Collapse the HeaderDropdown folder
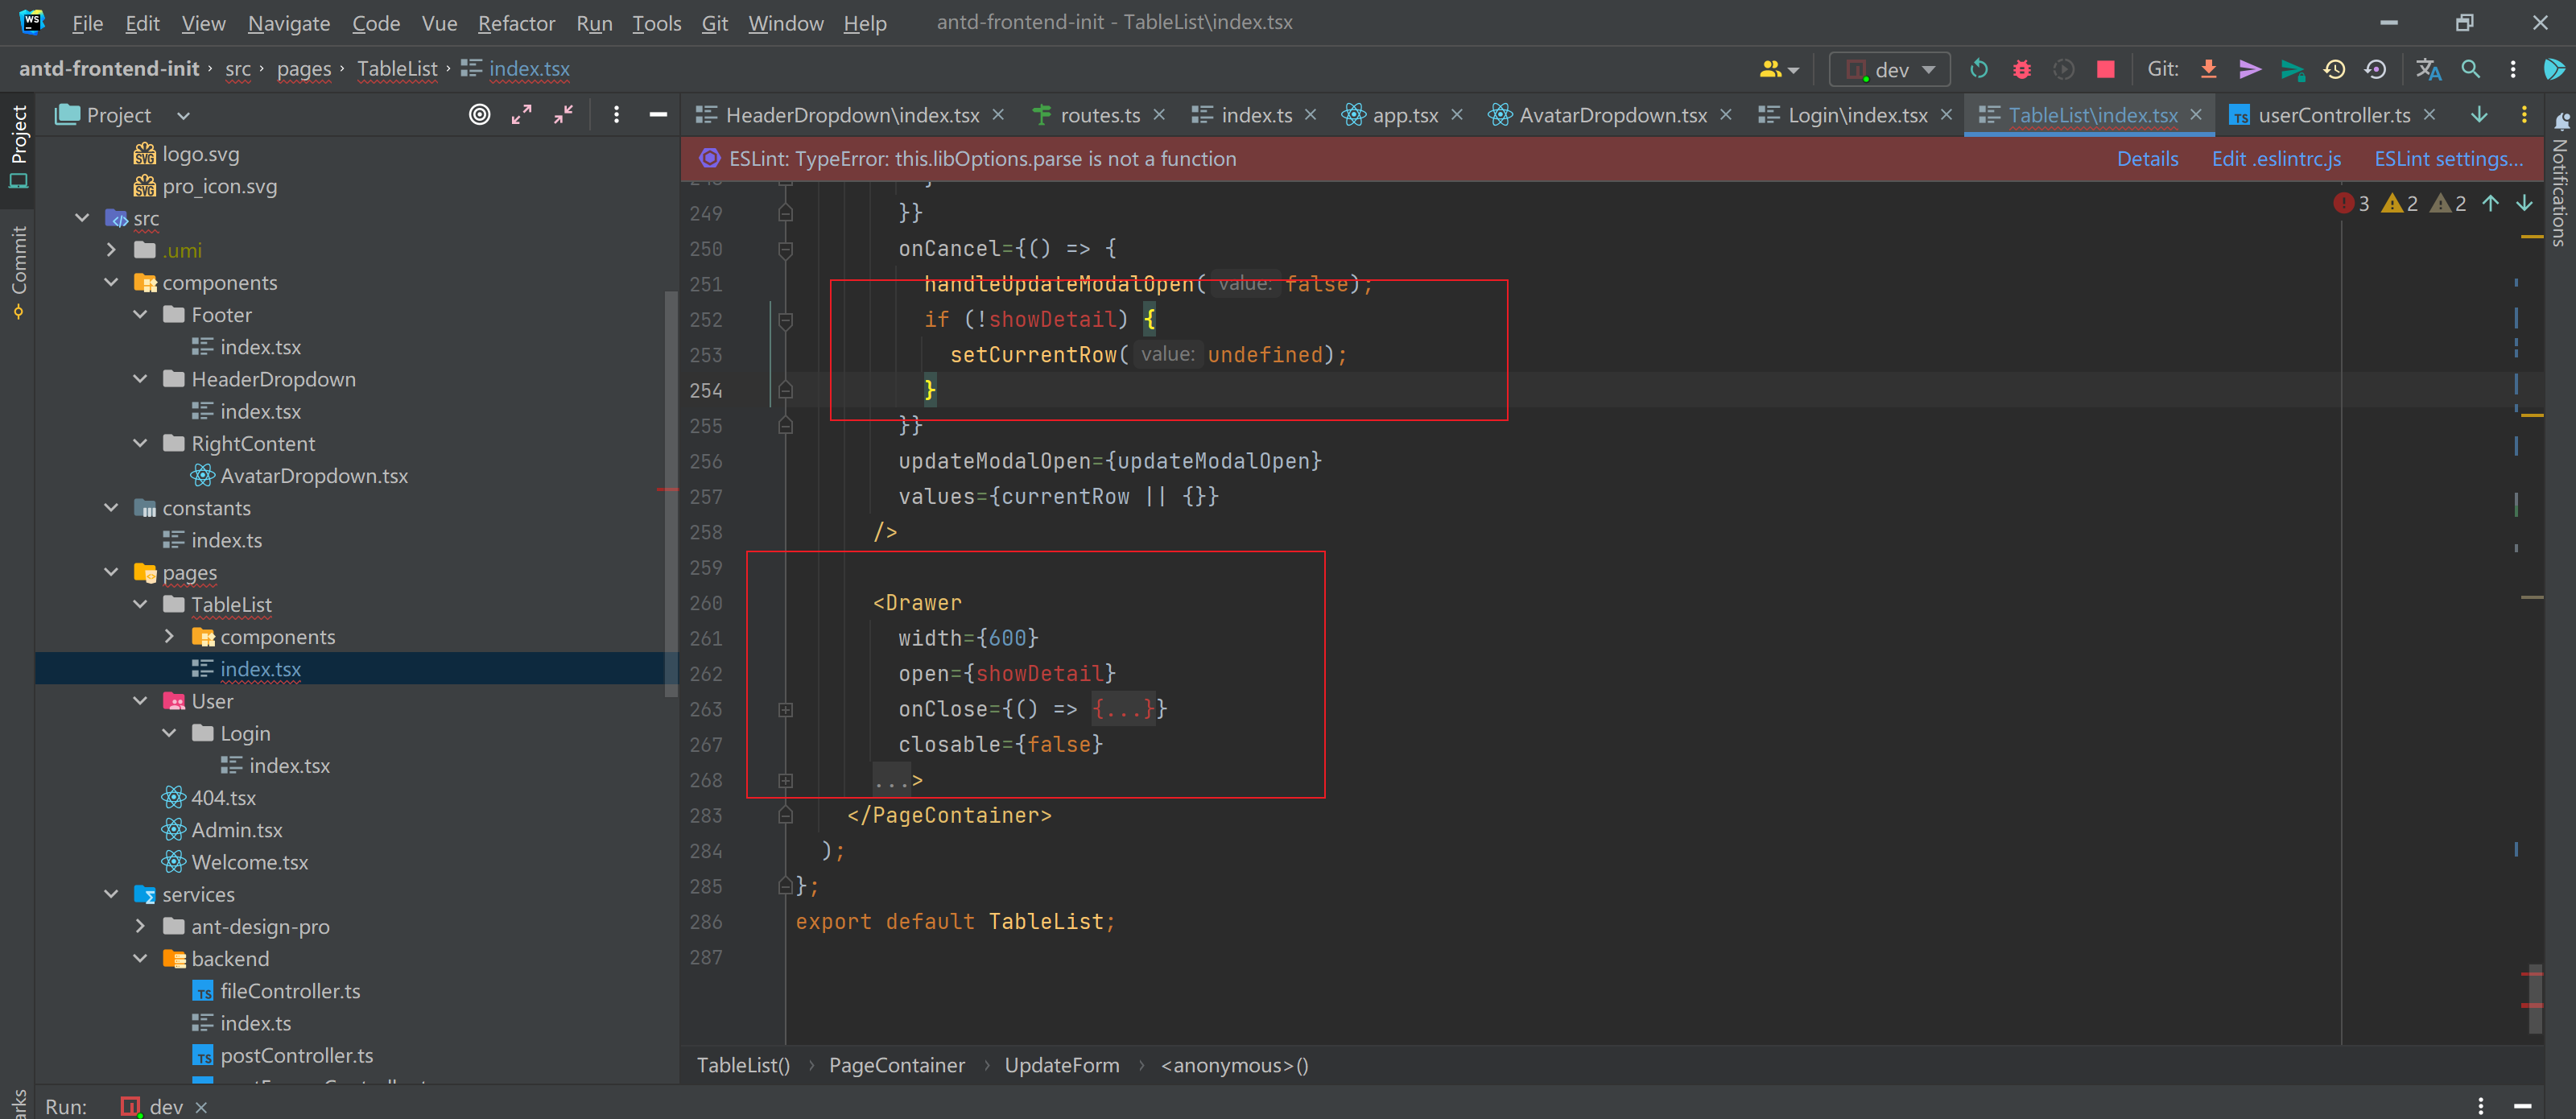Viewport: 2576px width, 1119px height. (140, 379)
